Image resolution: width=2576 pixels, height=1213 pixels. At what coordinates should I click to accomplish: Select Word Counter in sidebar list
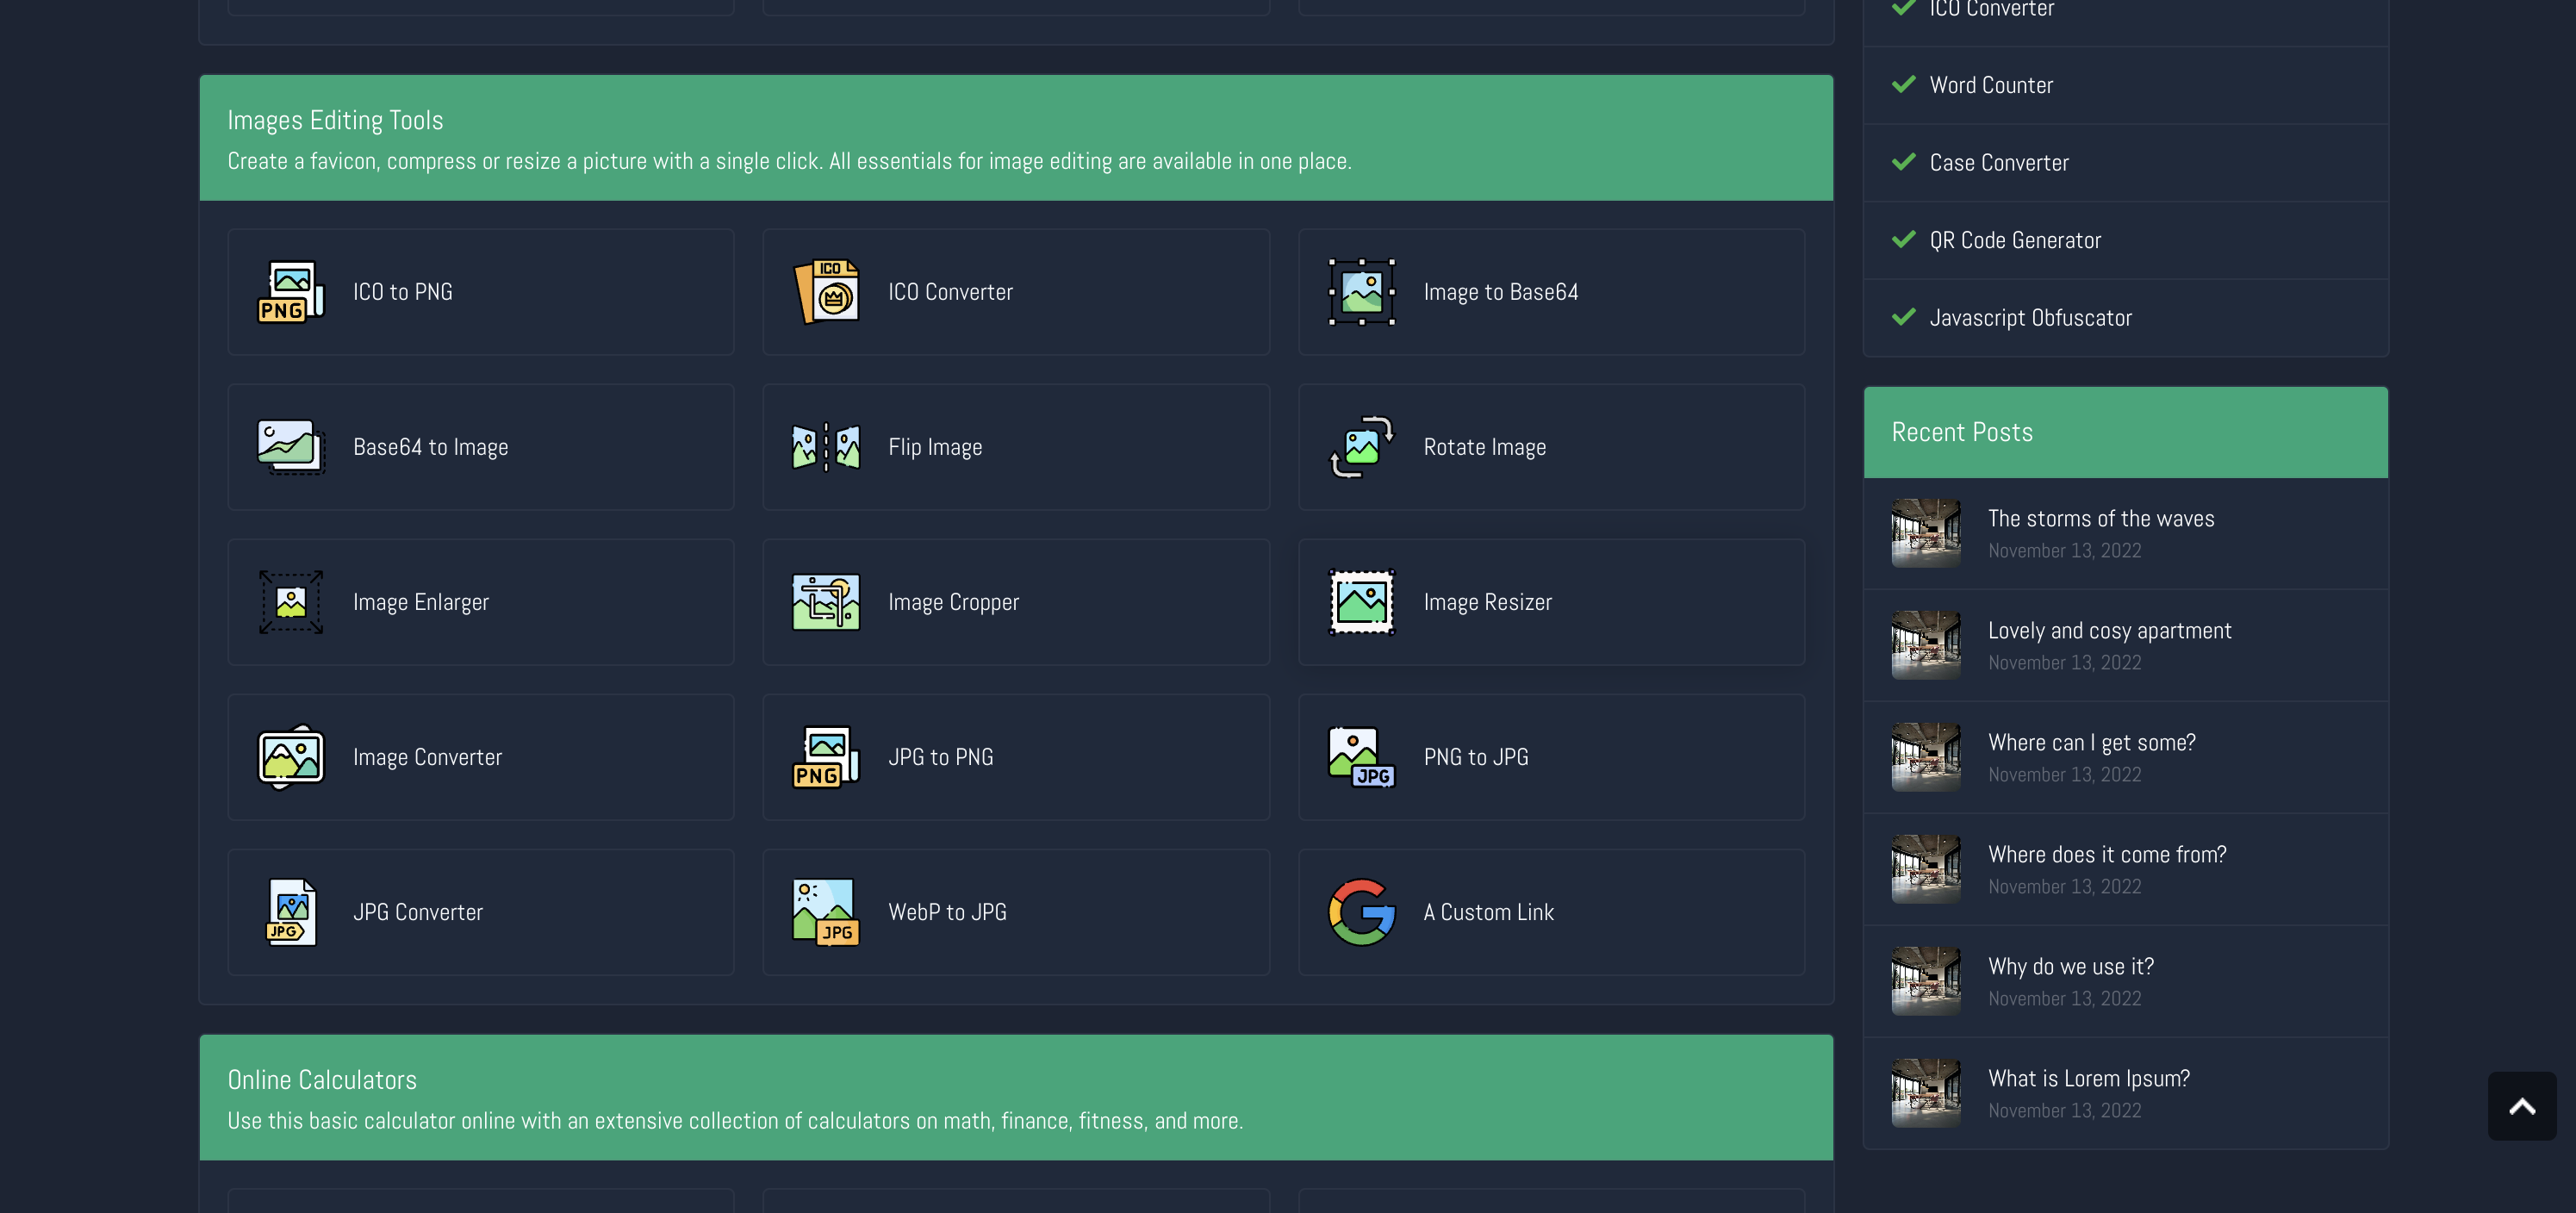pos(1991,85)
